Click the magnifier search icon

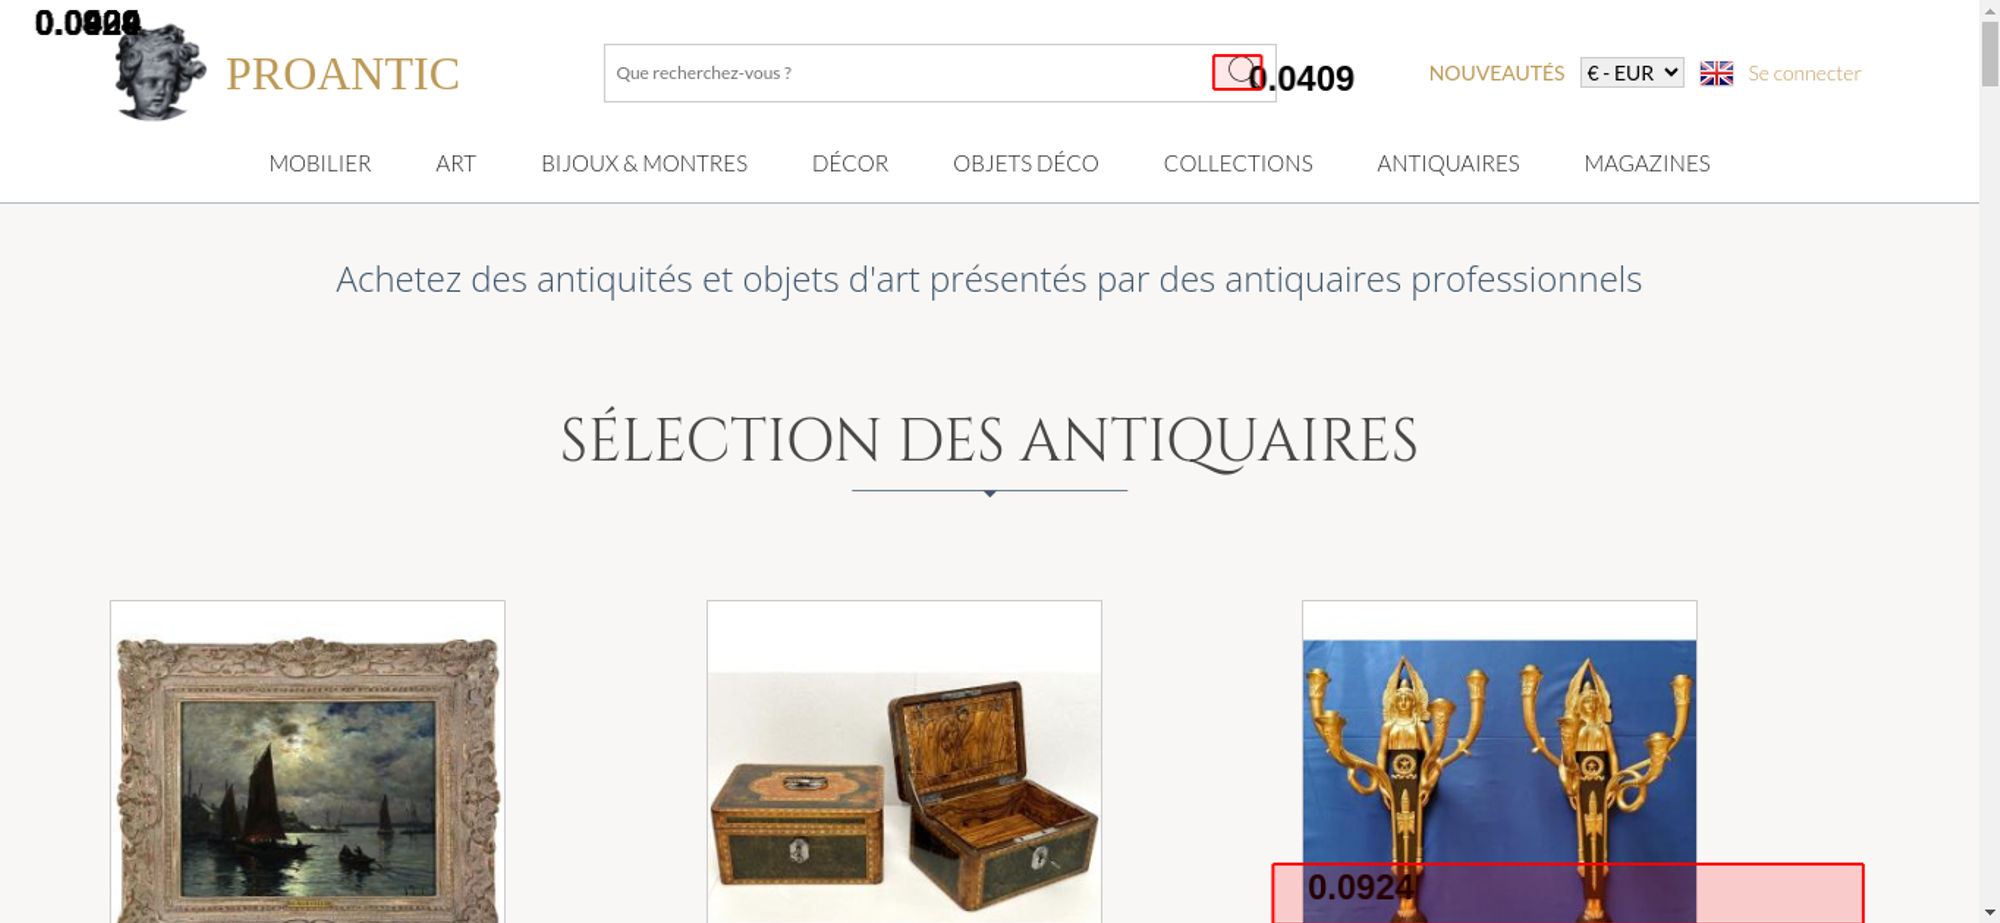[x=1238, y=72]
